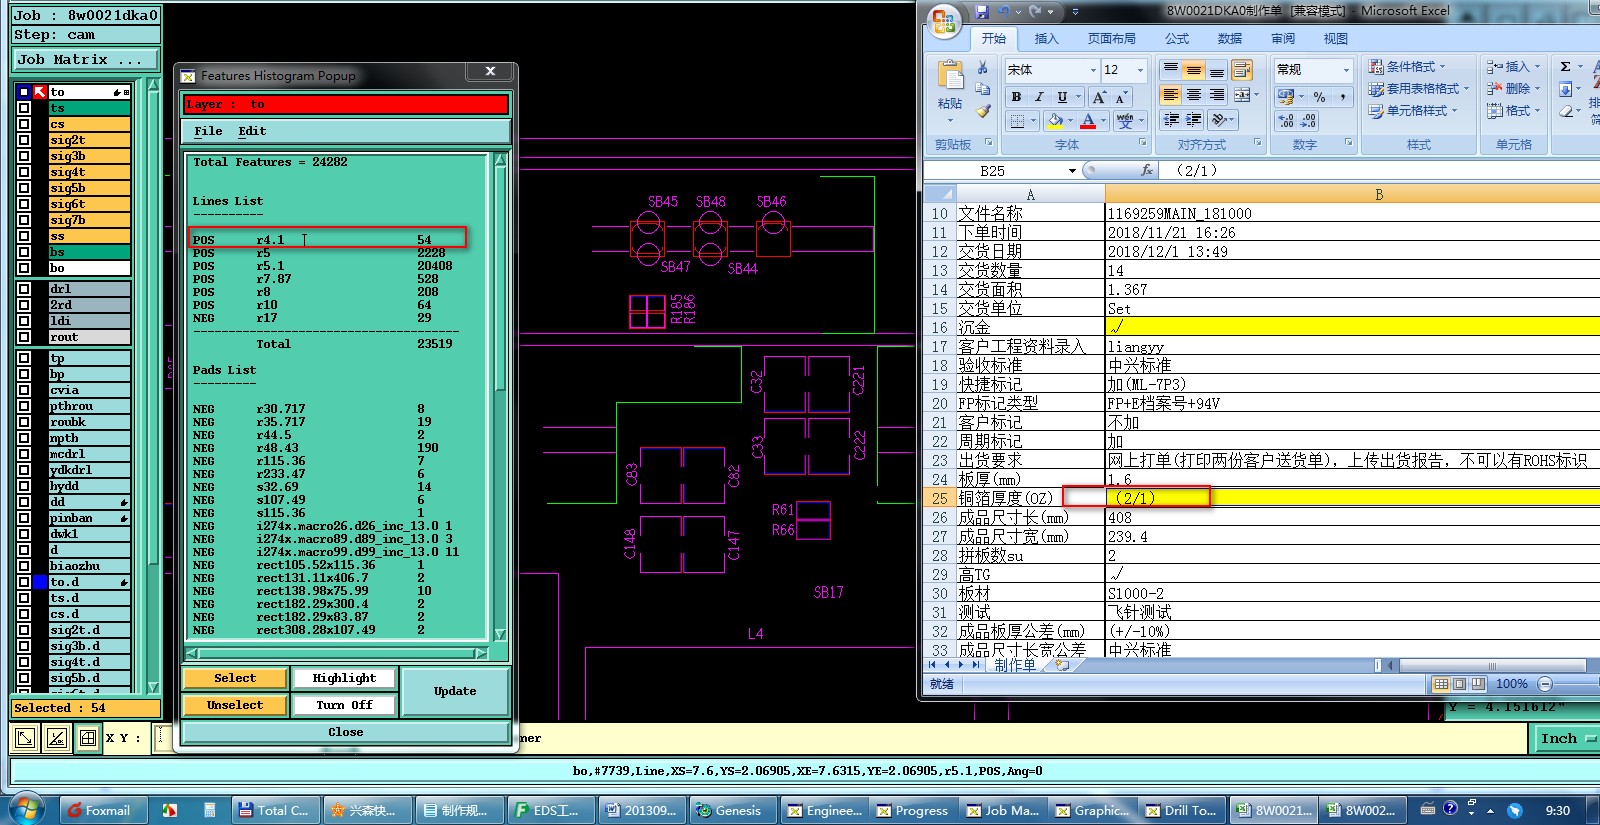Image resolution: width=1600 pixels, height=825 pixels.
Task: Click the Save icon in Excel's quick access toolbar
Action: pyautogui.click(x=982, y=11)
